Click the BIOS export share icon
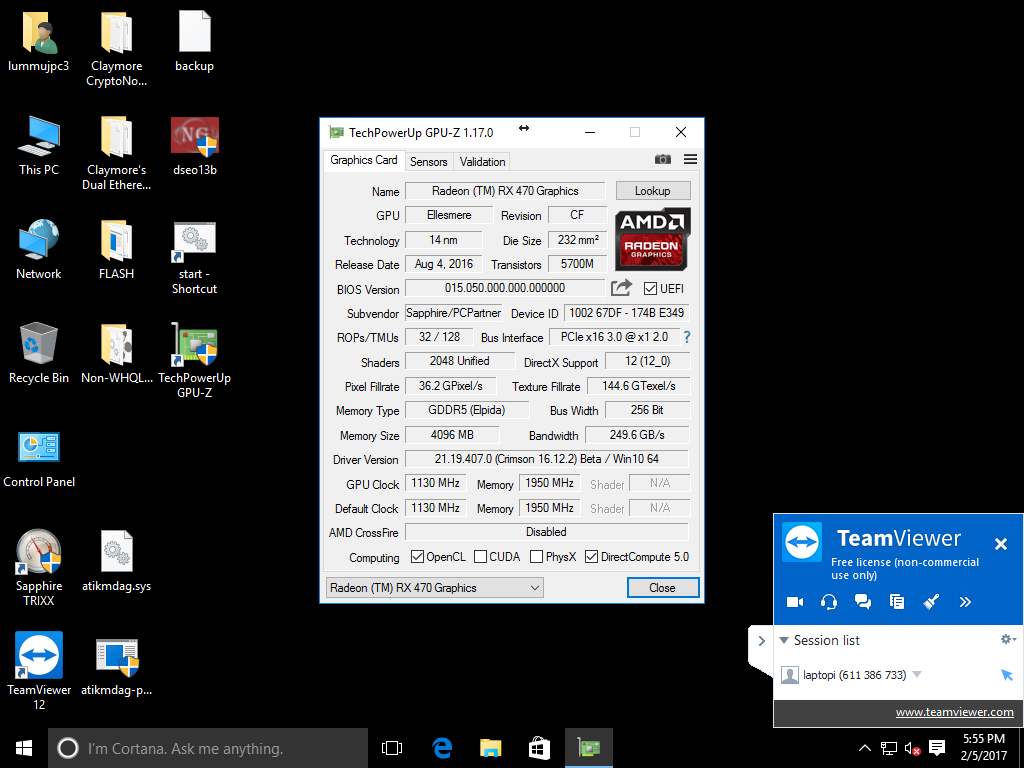This screenshot has width=1024, height=768. [621, 288]
